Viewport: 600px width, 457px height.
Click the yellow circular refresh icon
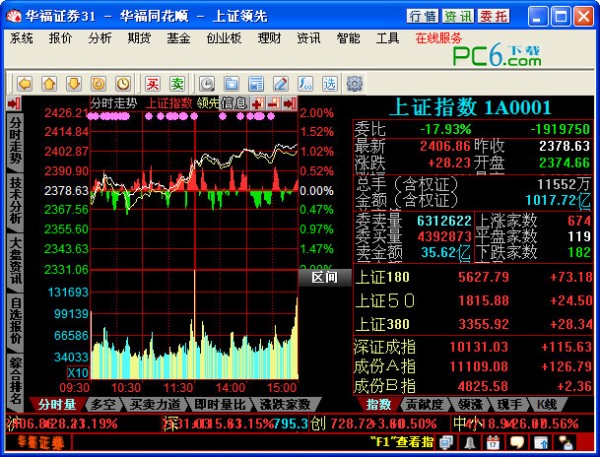click(x=98, y=83)
